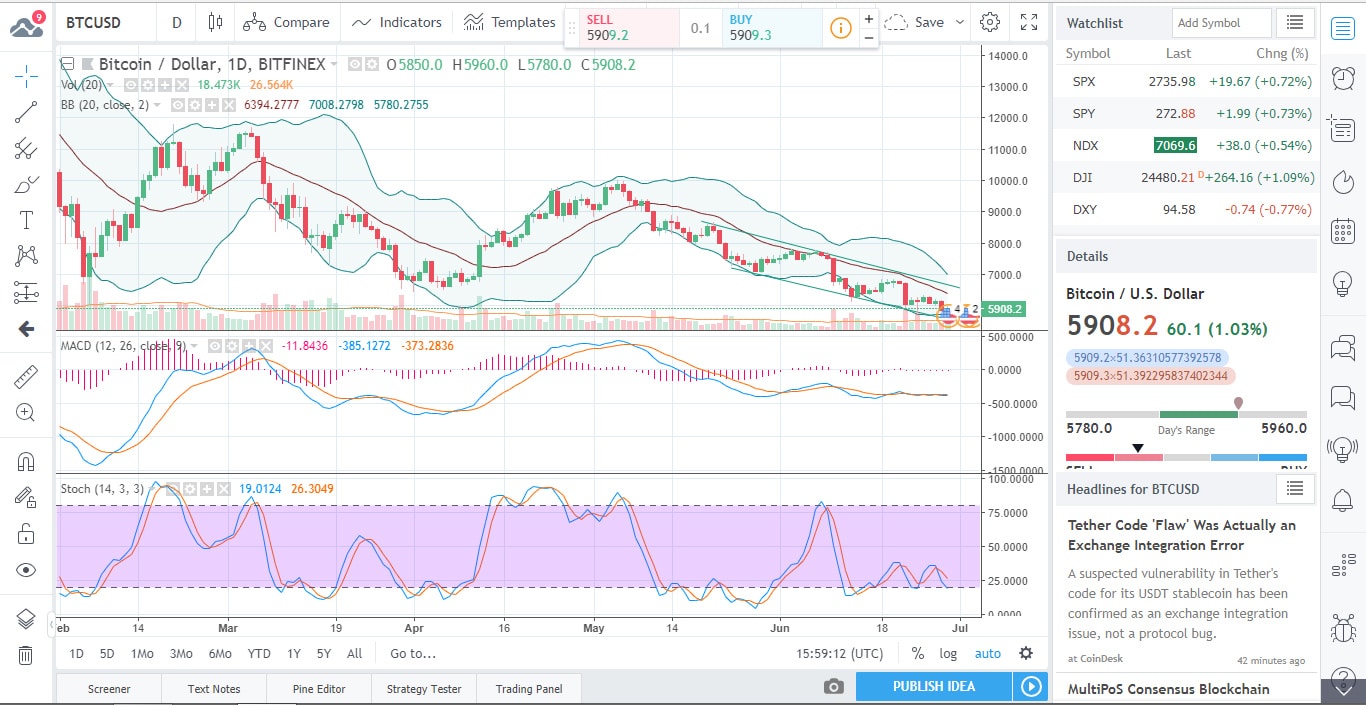Open the object tree layers icon

pyautogui.click(x=26, y=619)
